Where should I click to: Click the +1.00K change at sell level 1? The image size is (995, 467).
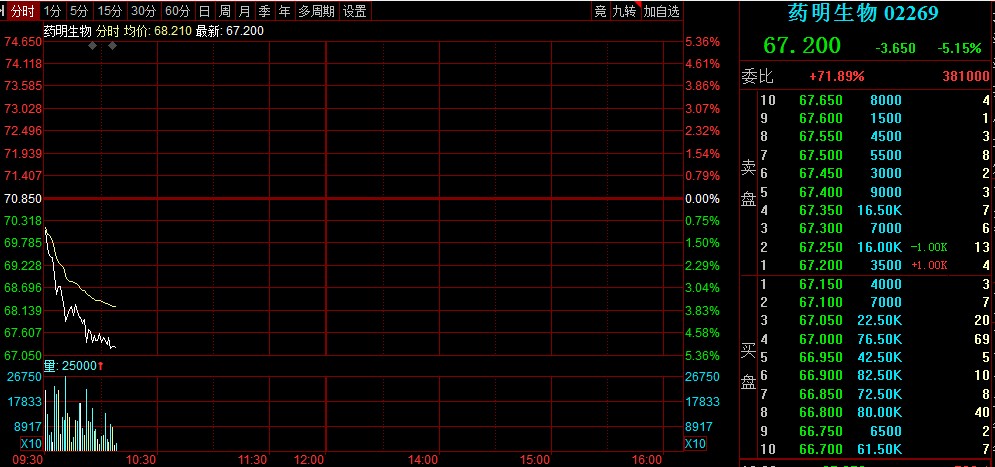tap(929, 265)
